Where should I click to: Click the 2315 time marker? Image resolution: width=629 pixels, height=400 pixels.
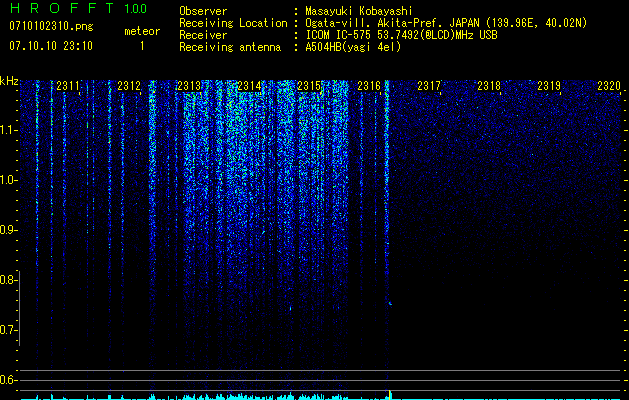click(309, 85)
